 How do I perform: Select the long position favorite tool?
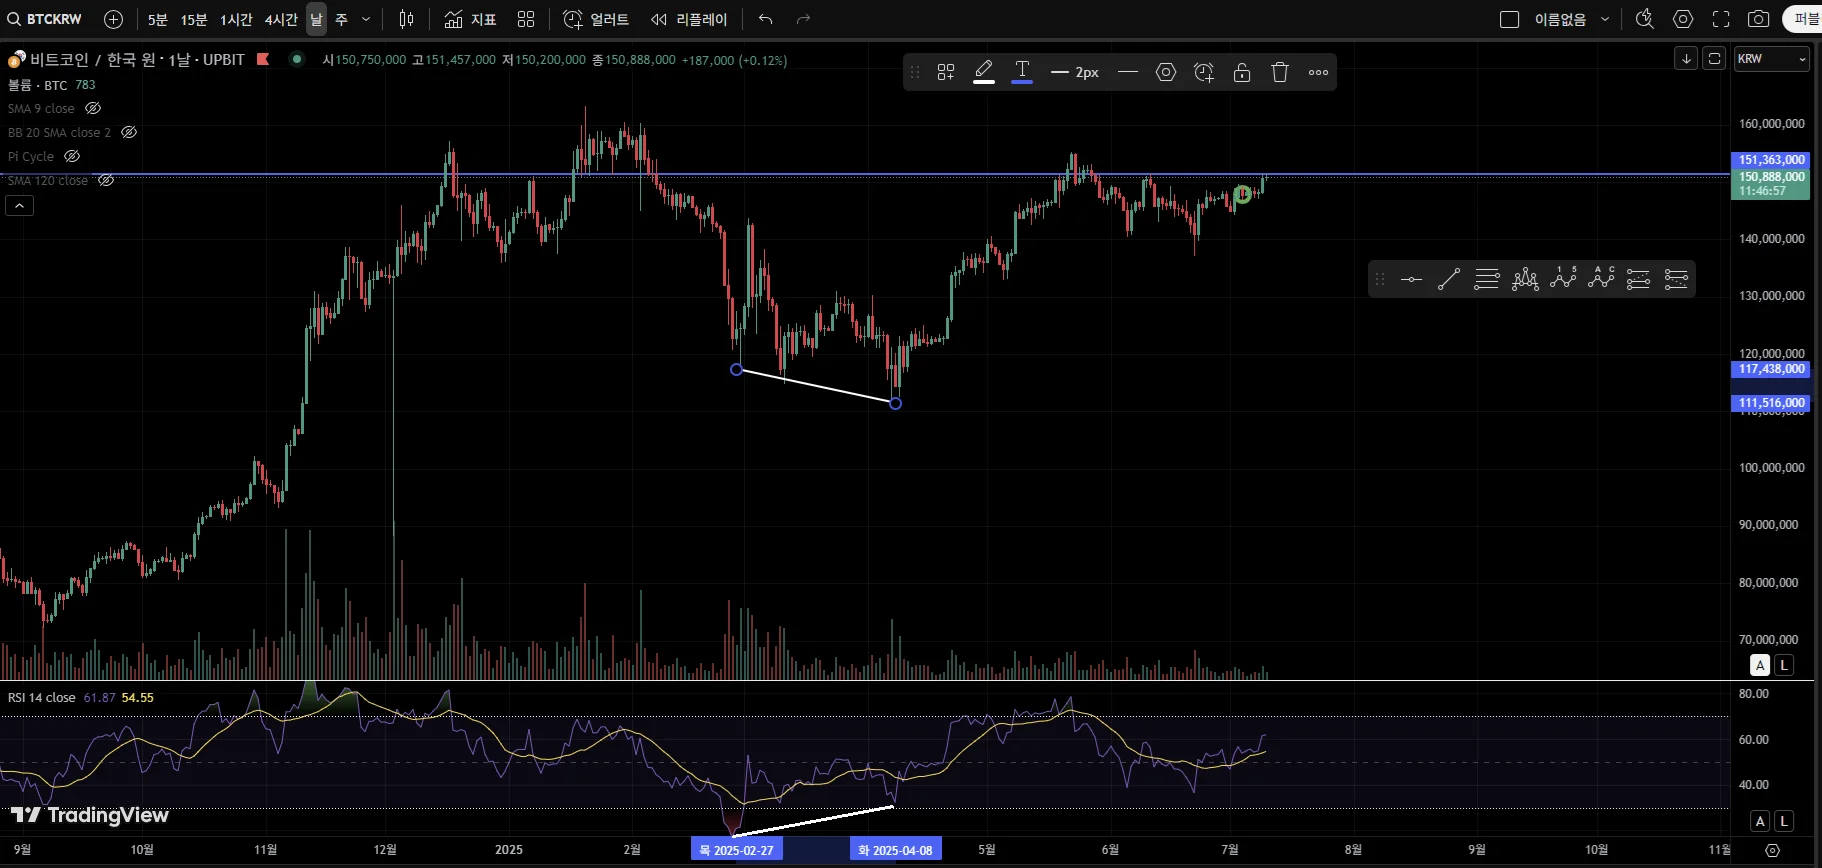1638,279
